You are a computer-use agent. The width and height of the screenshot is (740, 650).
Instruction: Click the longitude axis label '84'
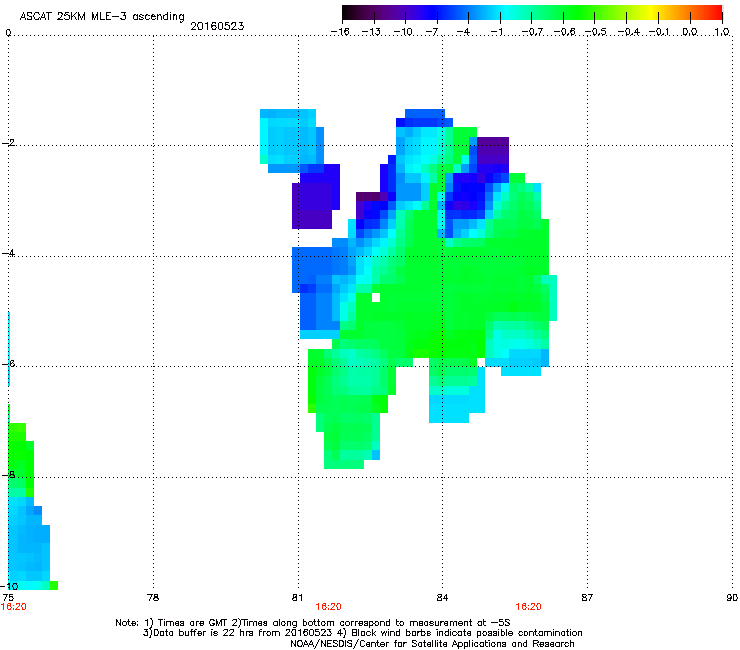click(x=442, y=598)
